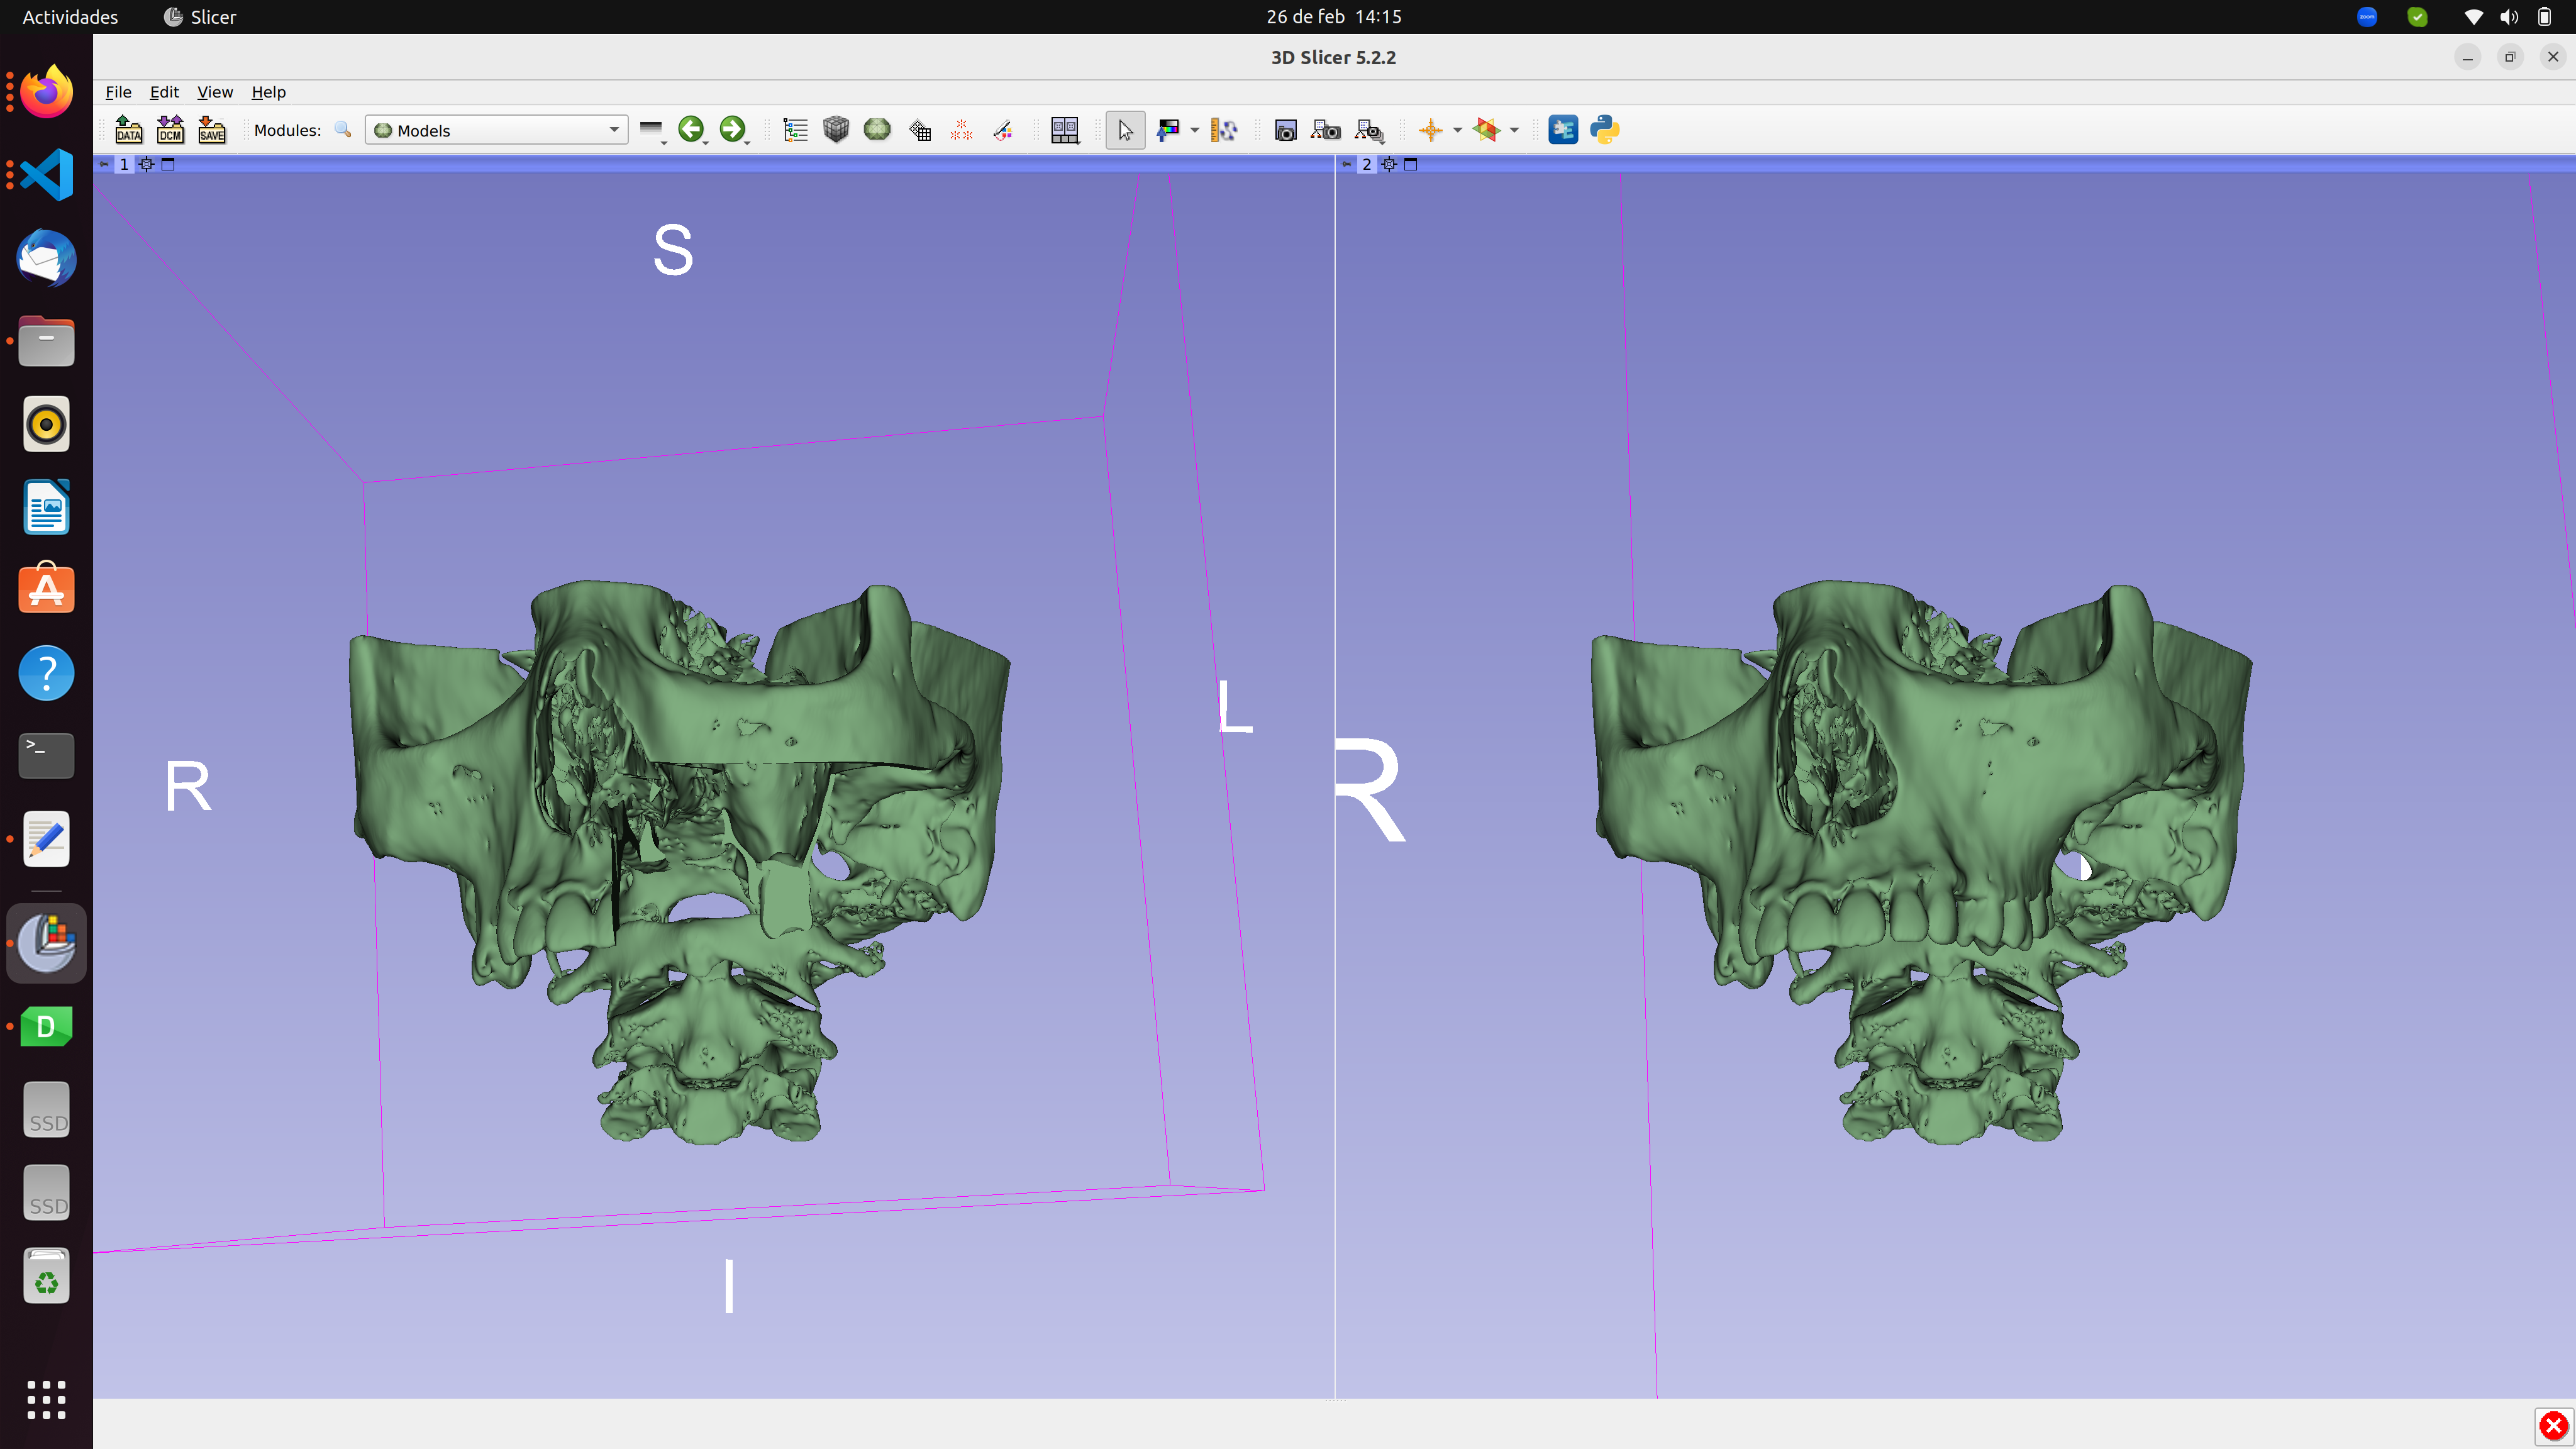
Task: Maximize the second 3D view
Action: pos(1410,164)
